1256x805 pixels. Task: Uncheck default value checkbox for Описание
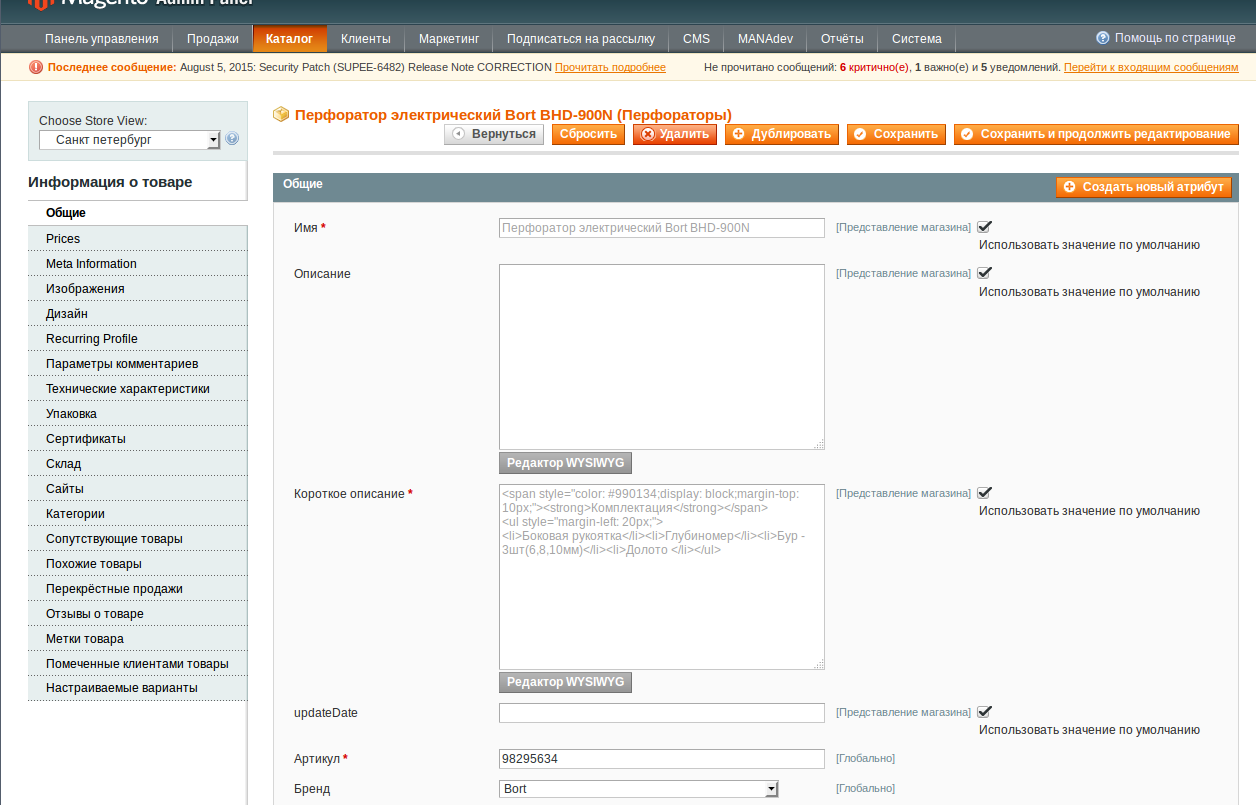[984, 273]
